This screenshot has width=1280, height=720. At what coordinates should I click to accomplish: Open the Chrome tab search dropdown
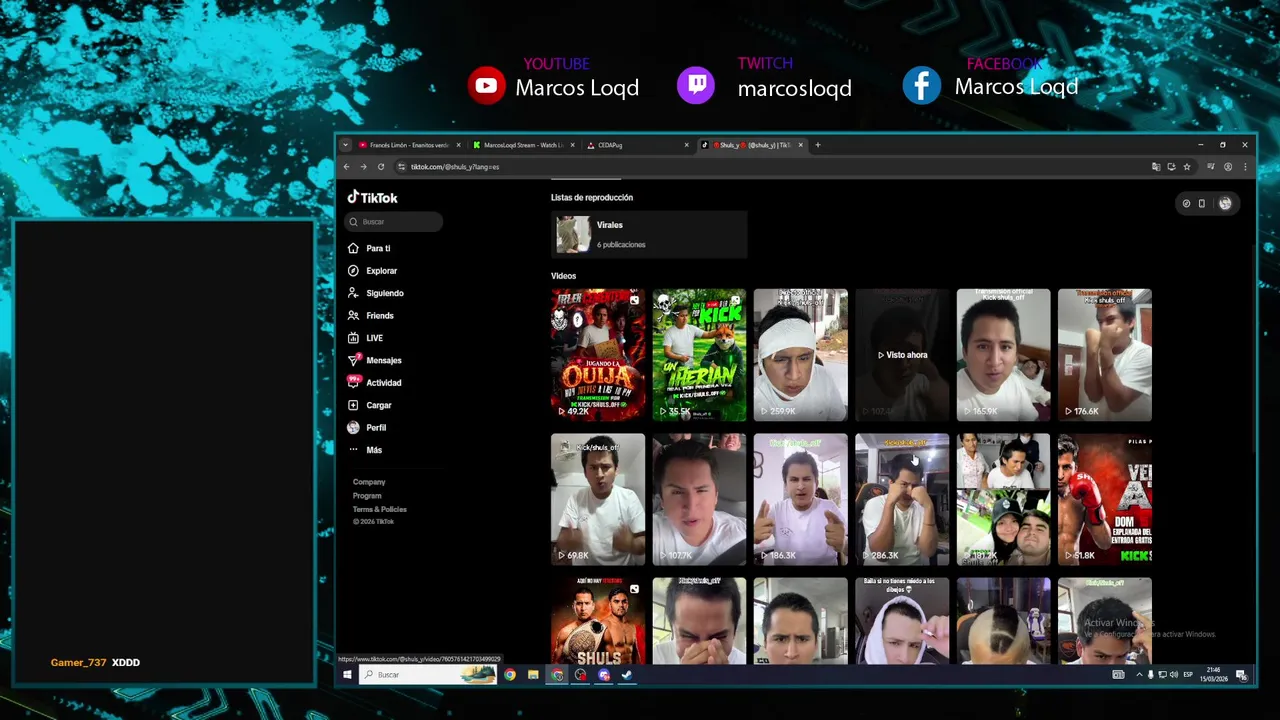click(345, 145)
